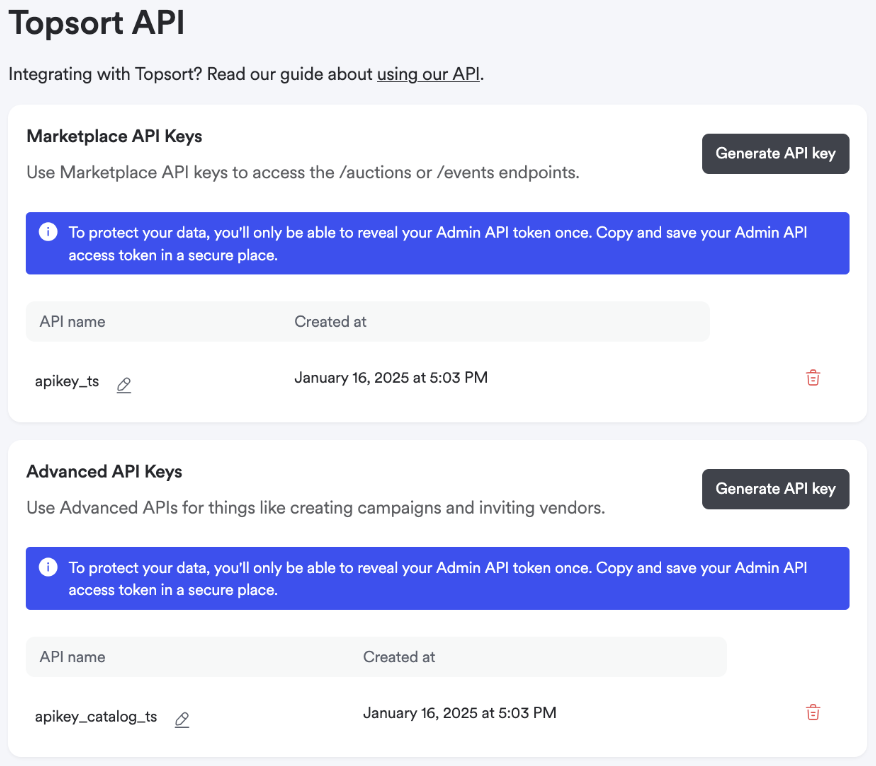876x766 pixels.
Task: Click the API name column header in Advanced table
Action: pos(72,657)
